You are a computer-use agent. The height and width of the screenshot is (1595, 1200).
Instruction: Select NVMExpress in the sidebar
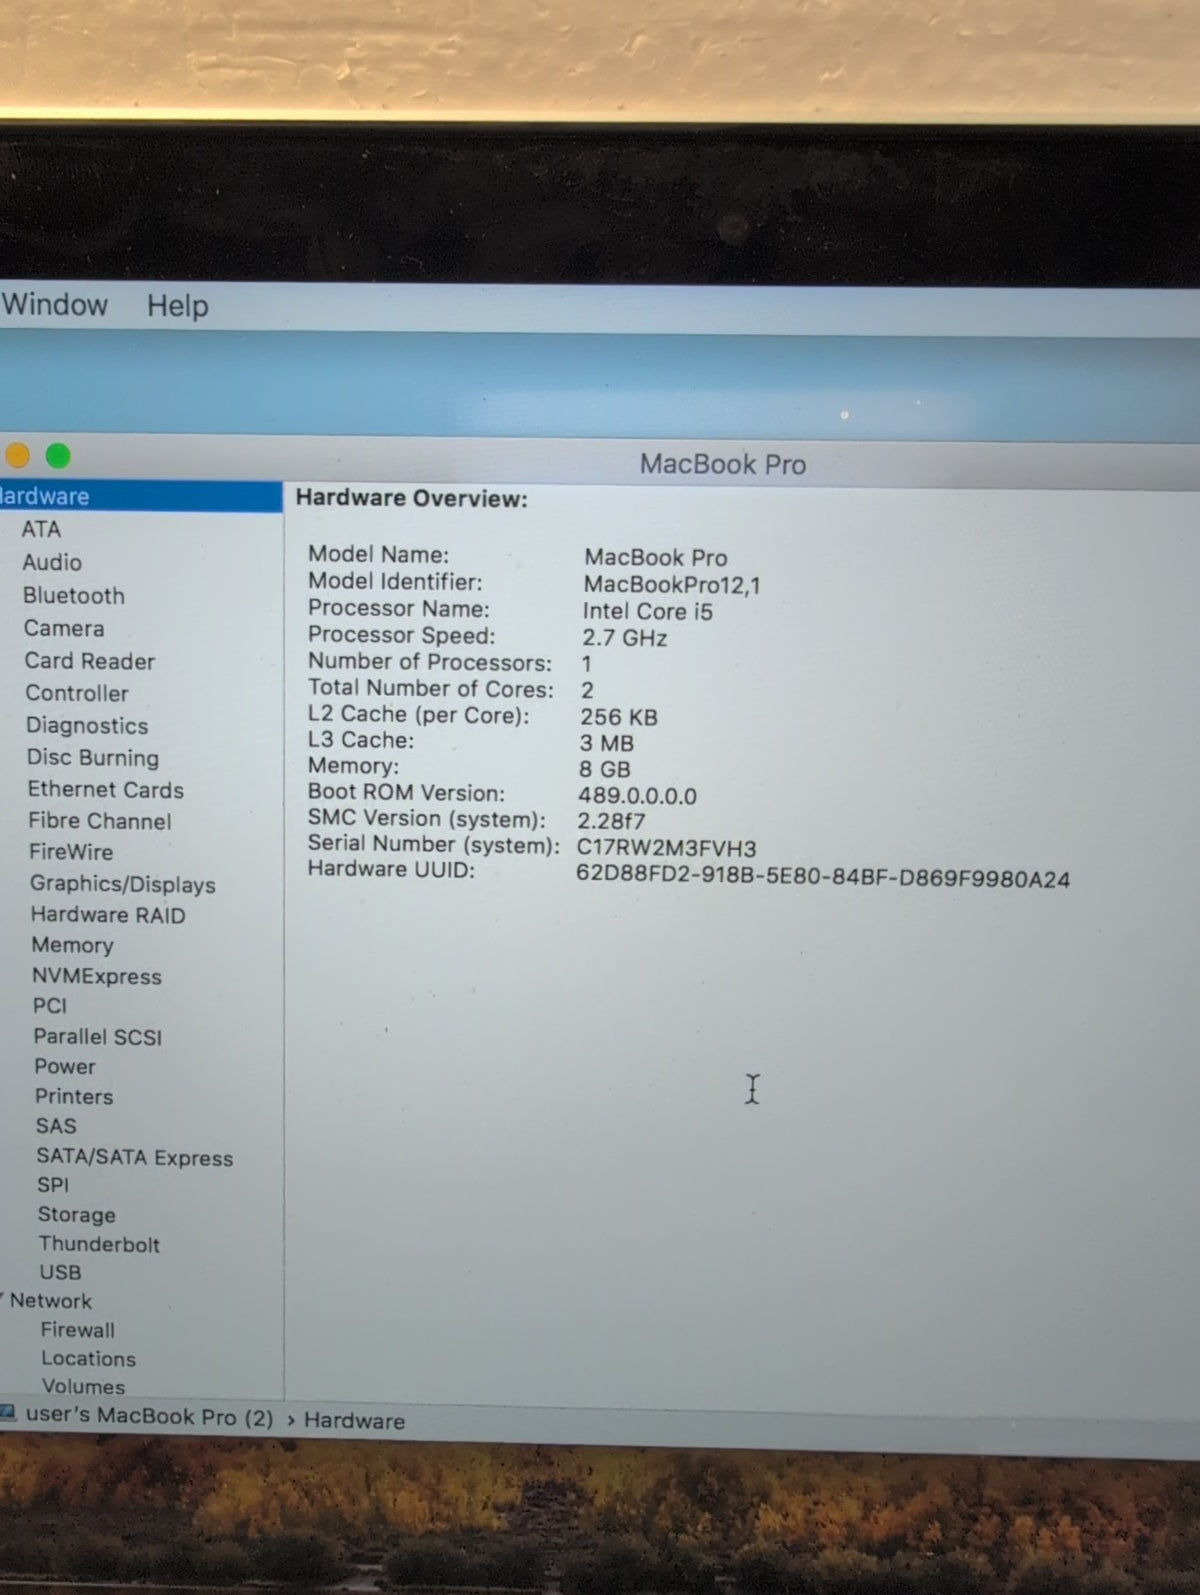tap(97, 976)
